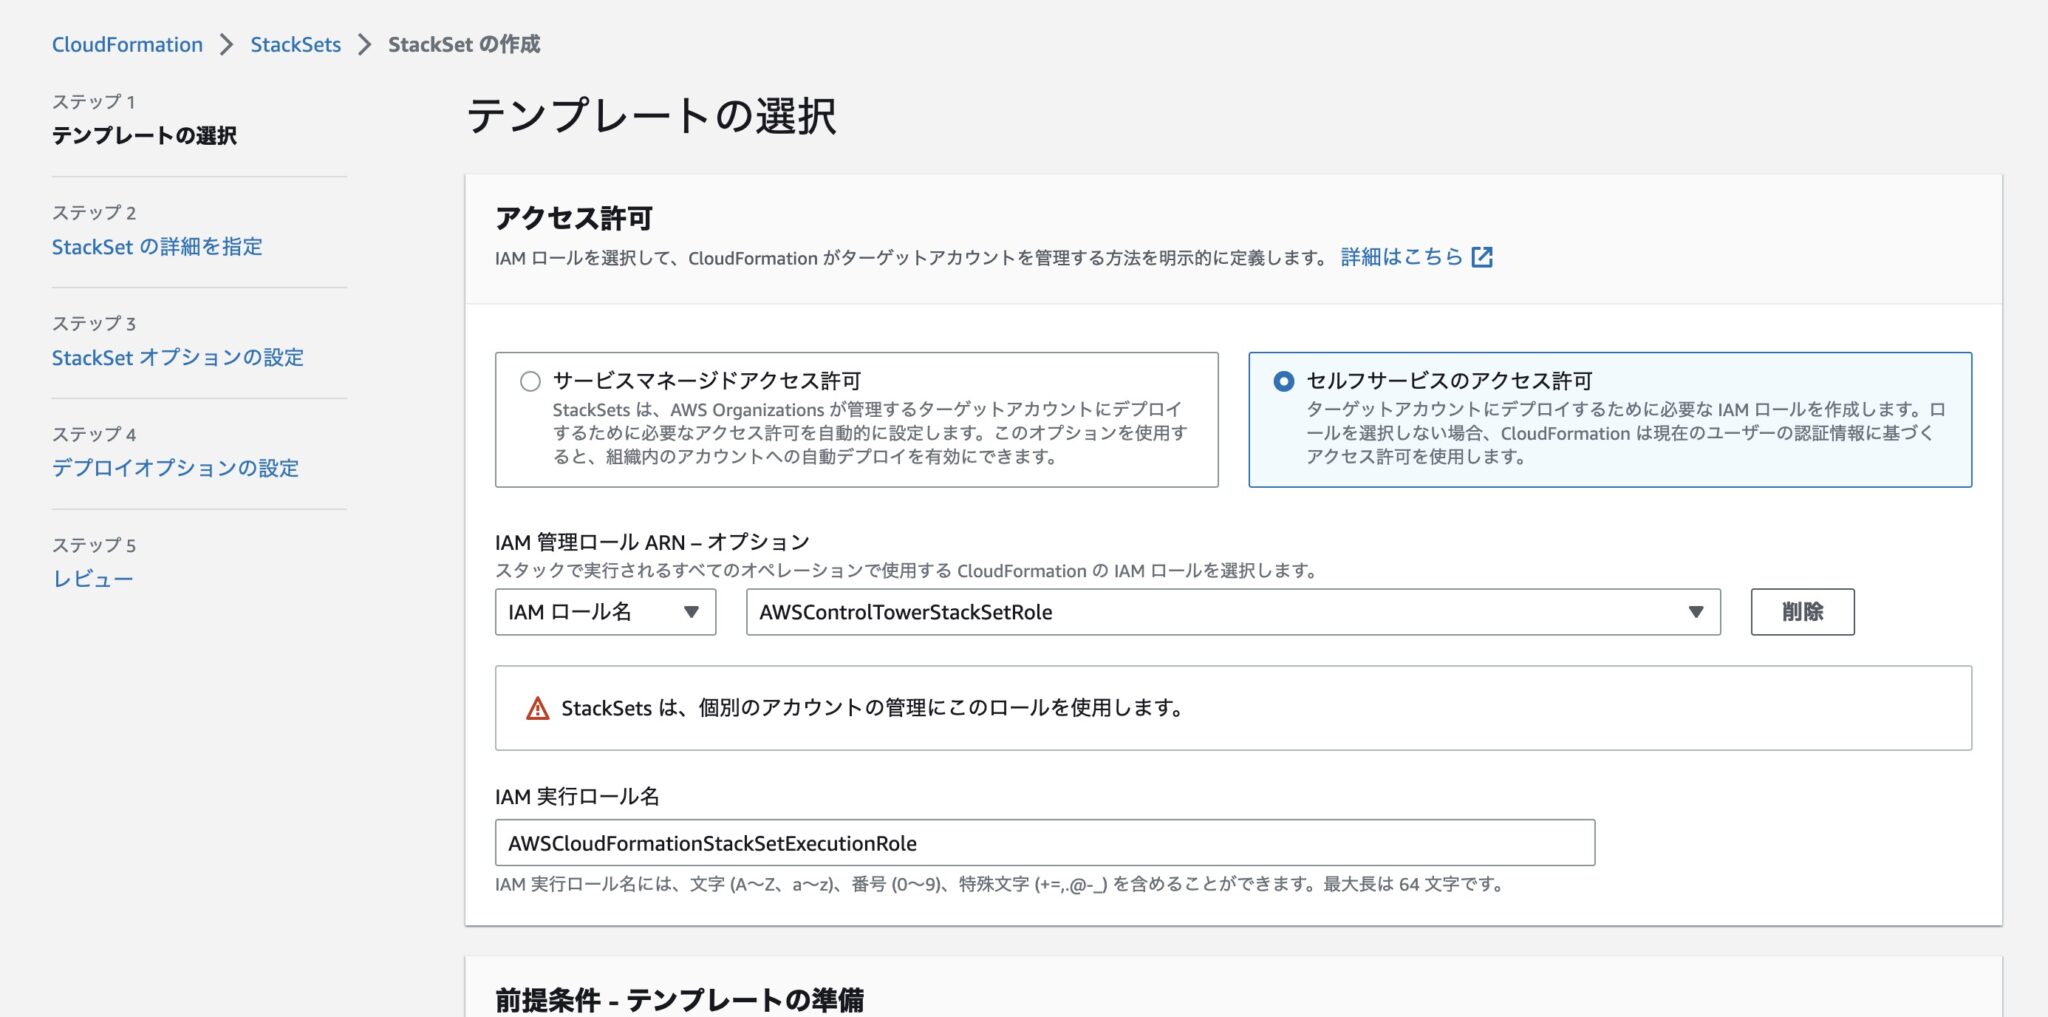The width and height of the screenshot is (2048, 1017).
Task: Select the セルフサービスのアクセス許可 radio button
Action: point(1284,381)
